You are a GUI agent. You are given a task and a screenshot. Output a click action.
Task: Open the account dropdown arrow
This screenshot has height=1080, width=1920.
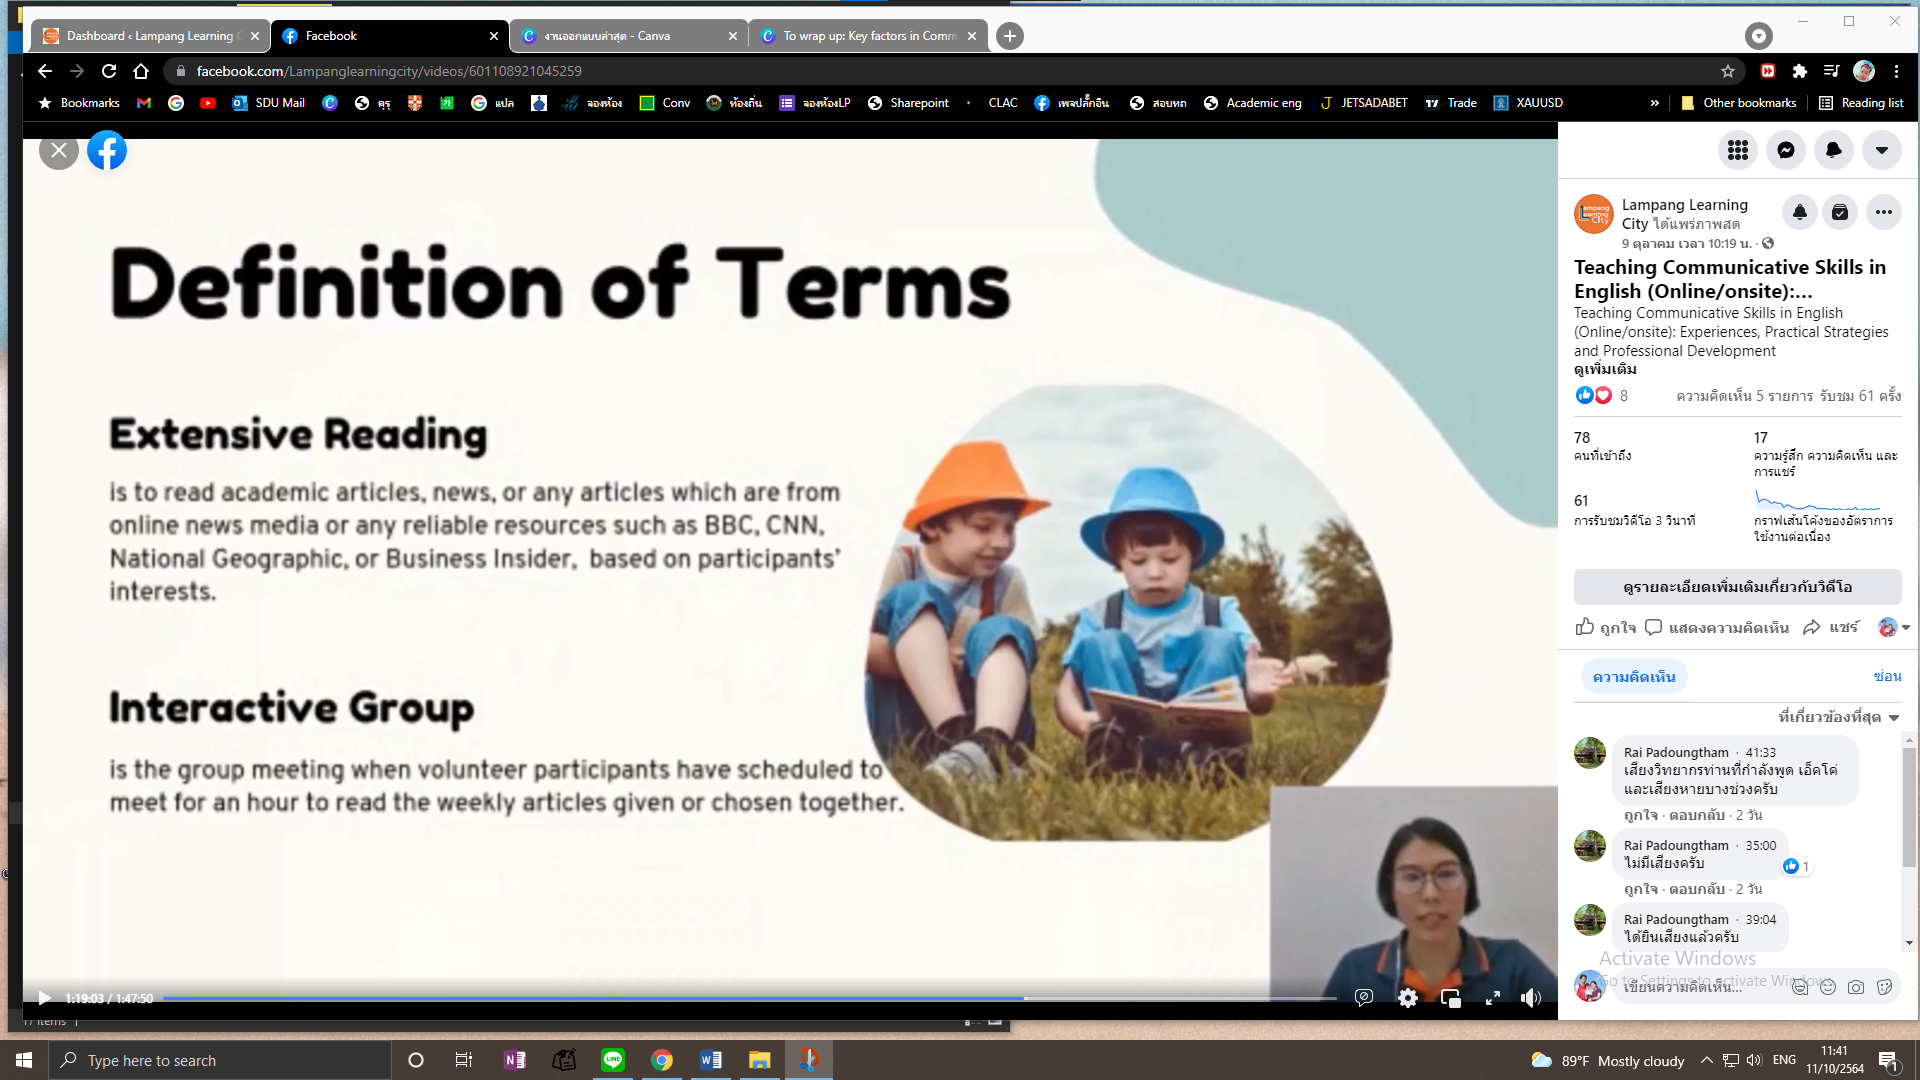click(1881, 150)
